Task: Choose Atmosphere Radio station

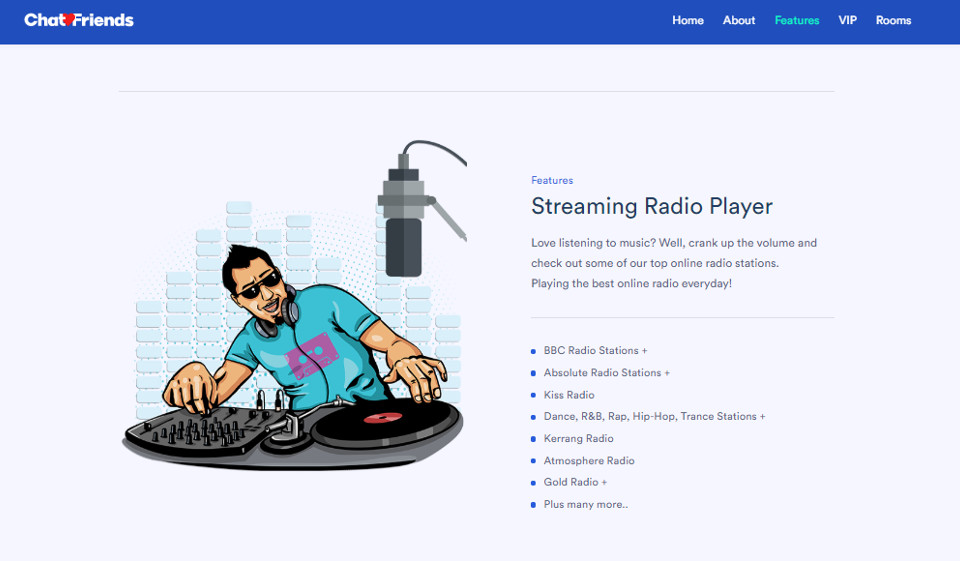Action: click(x=589, y=461)
